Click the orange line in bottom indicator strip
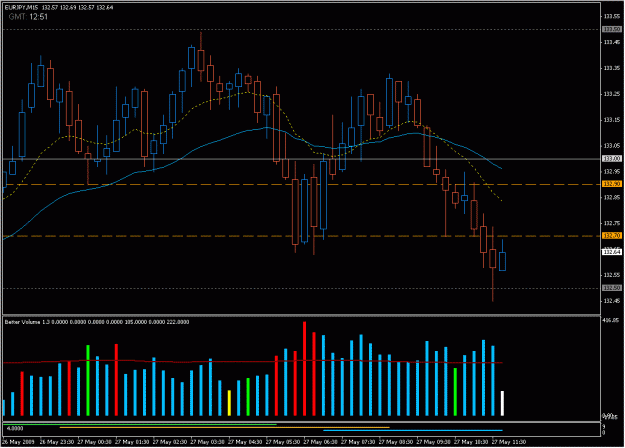Screen dimensions: 625x448 tap(224, 428)
